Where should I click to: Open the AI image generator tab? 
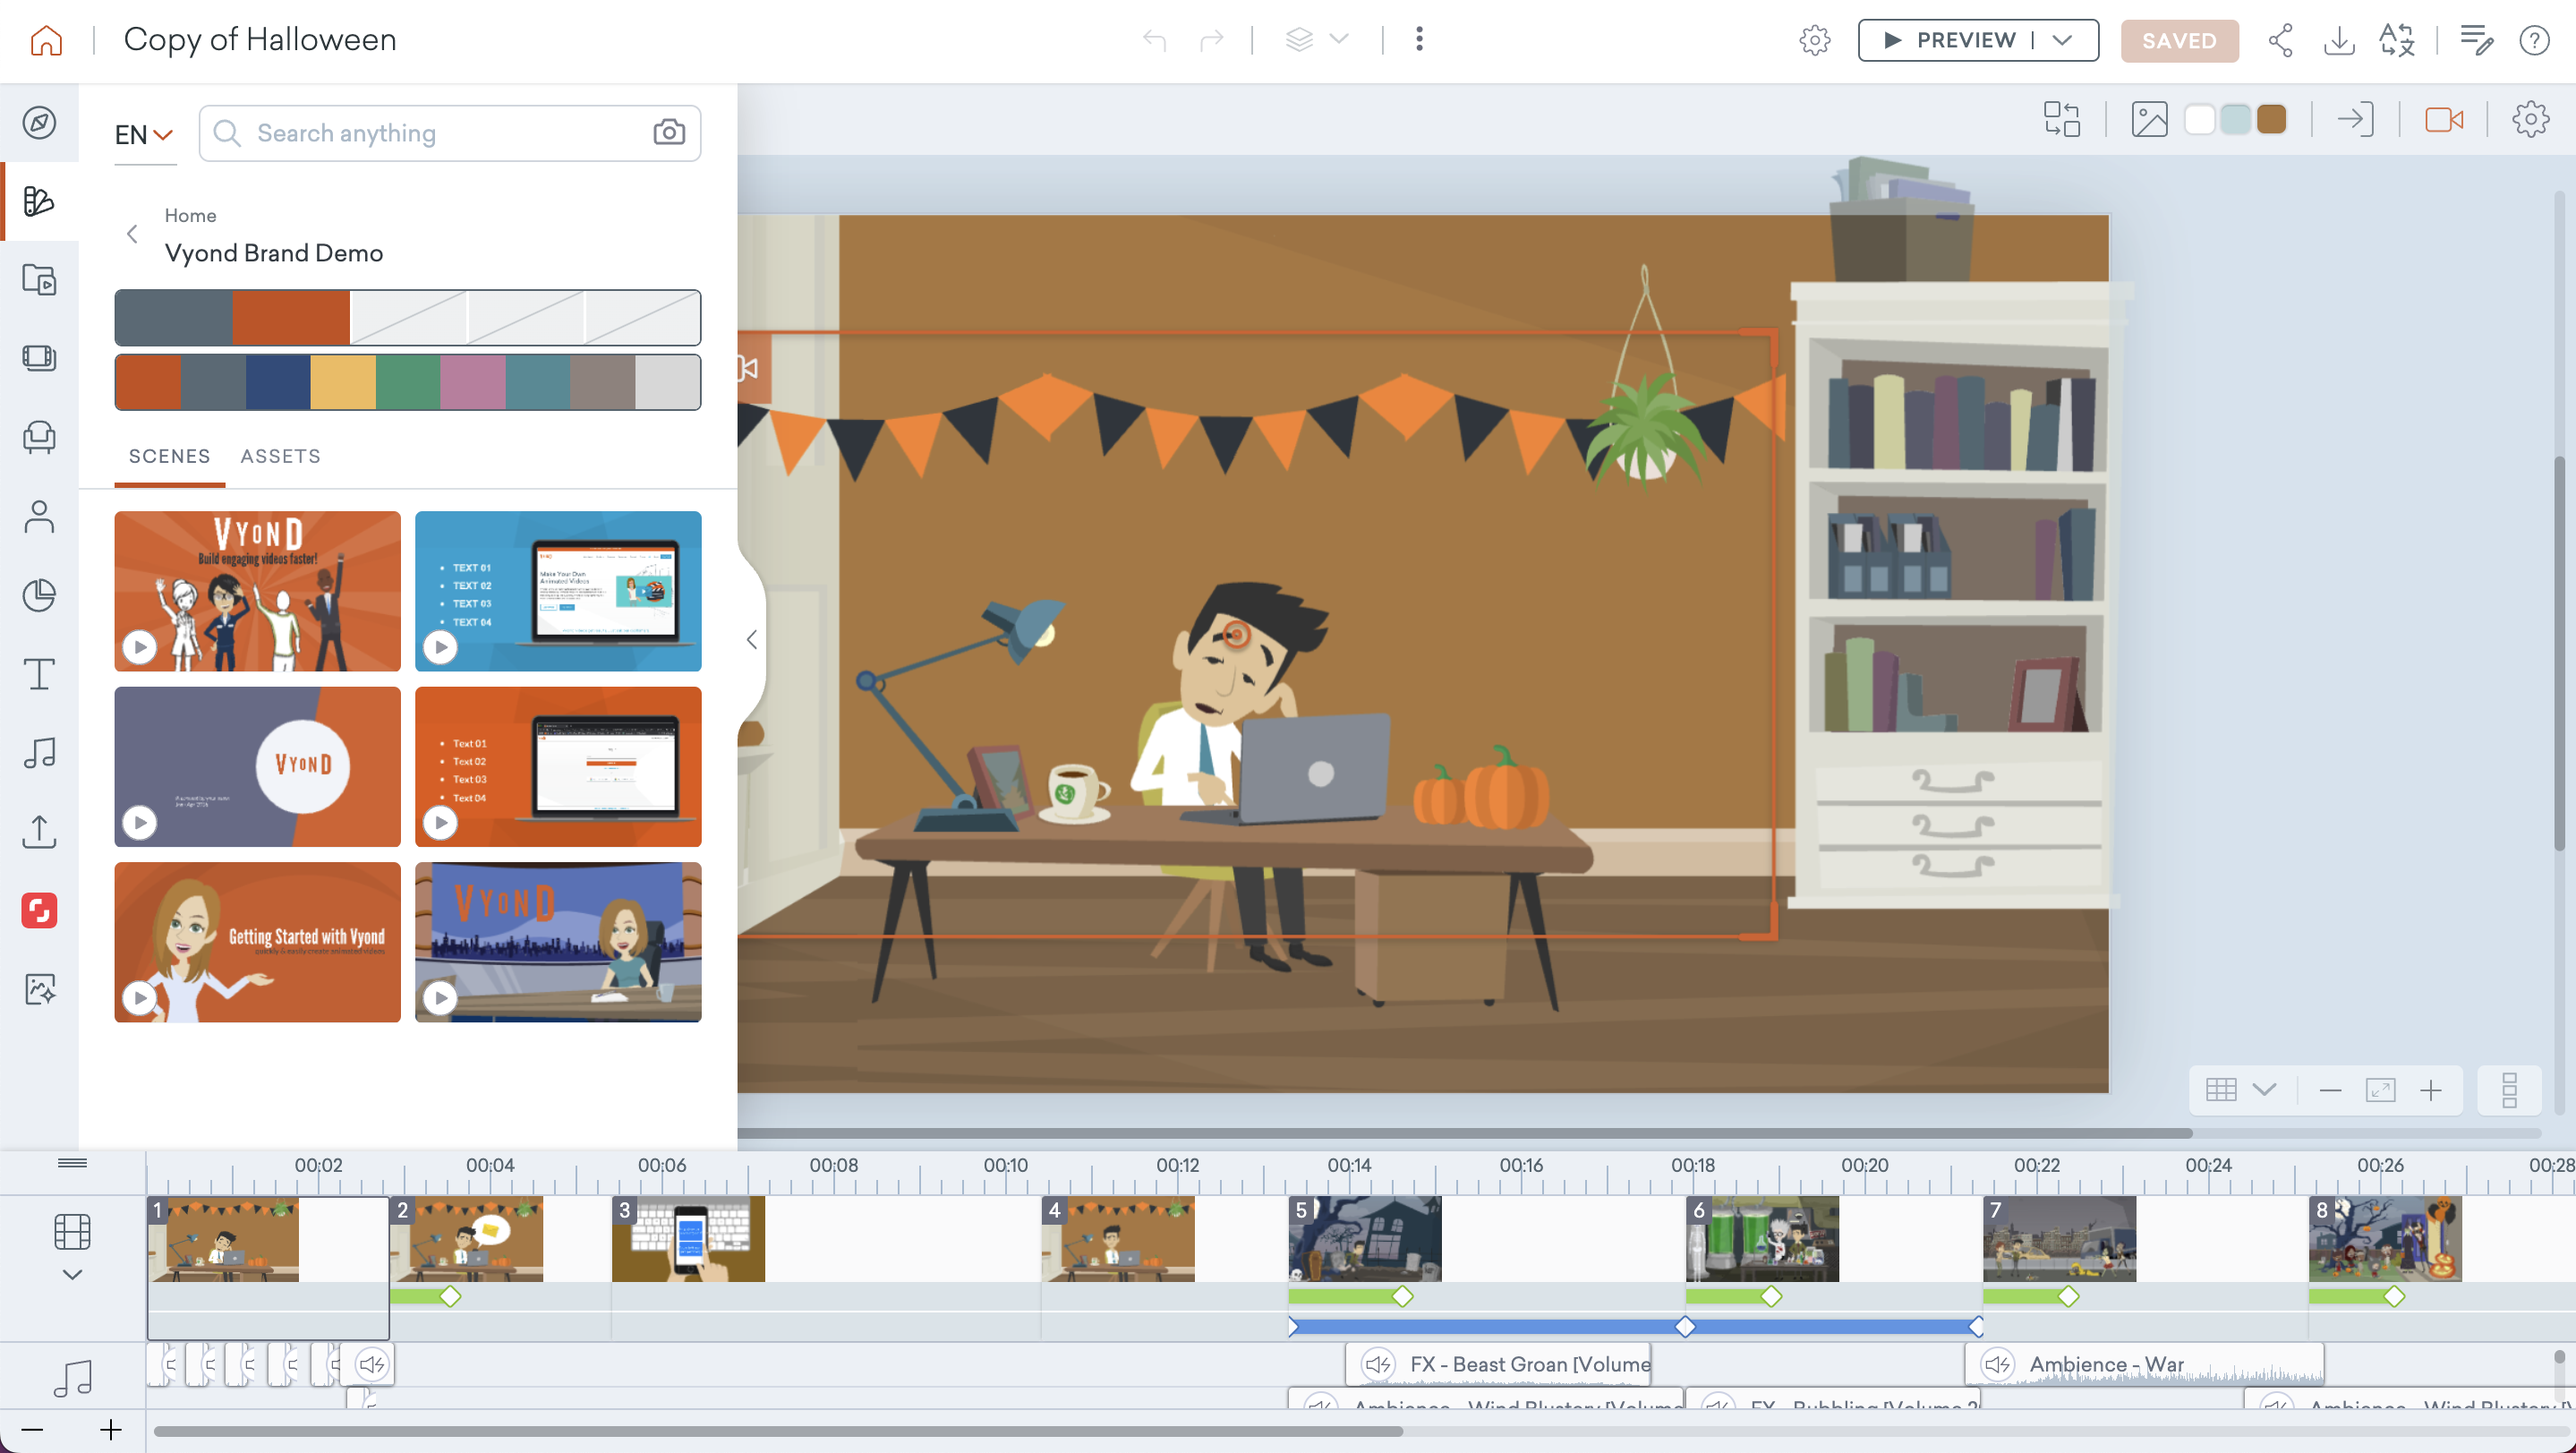[x=39, y=989]
